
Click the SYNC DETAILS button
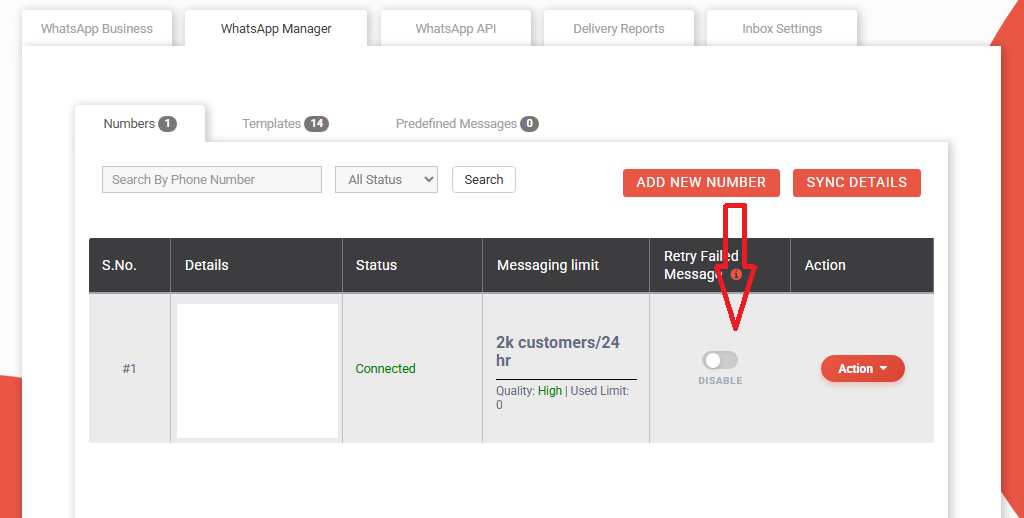tap(856, 182)
